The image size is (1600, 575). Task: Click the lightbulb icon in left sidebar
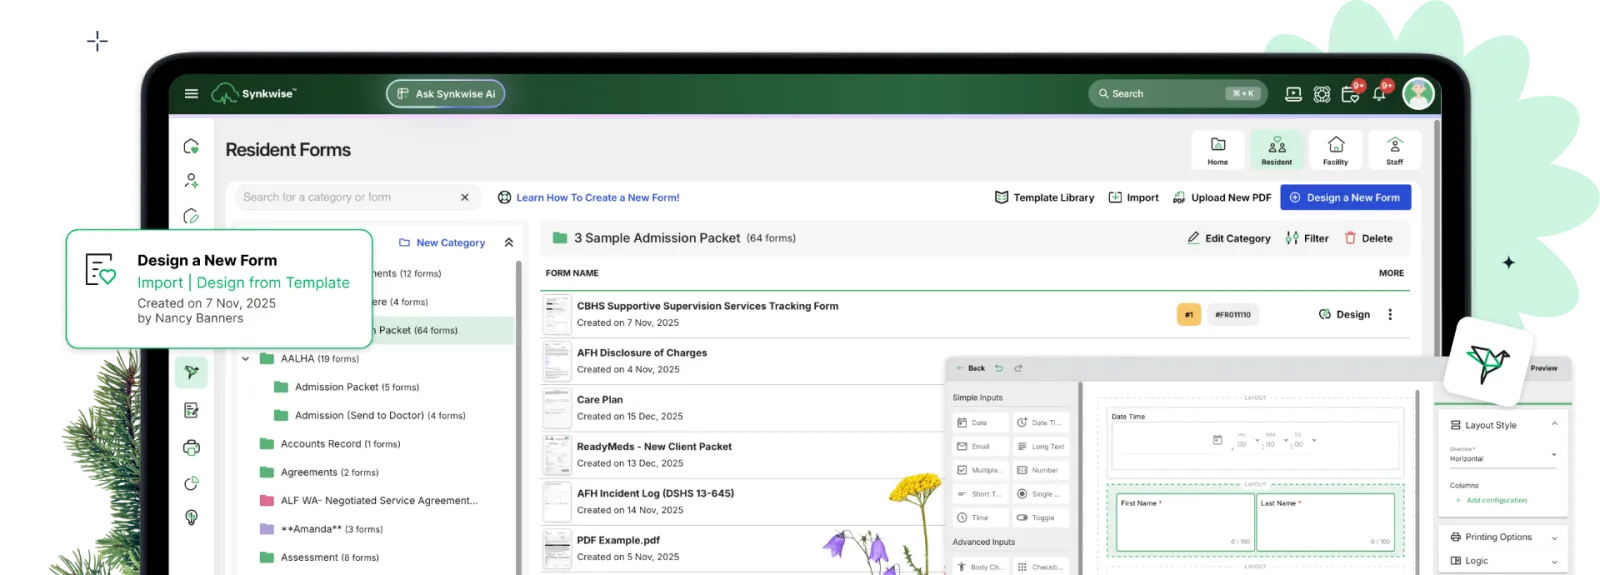pos(192,517)
